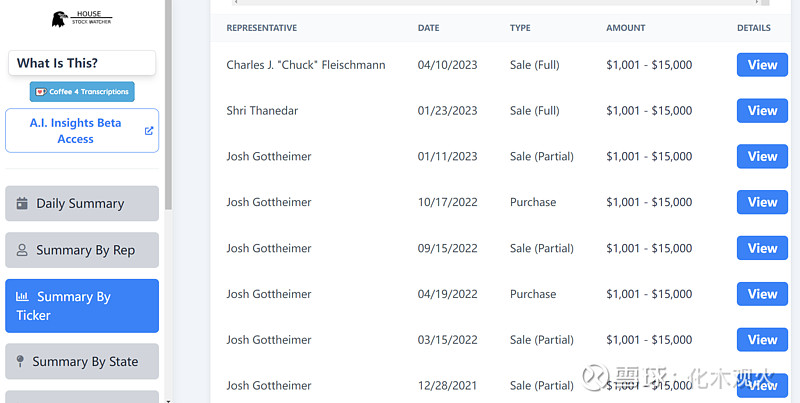Click the calendar icon beside Daily Summary

coord(23,203)
